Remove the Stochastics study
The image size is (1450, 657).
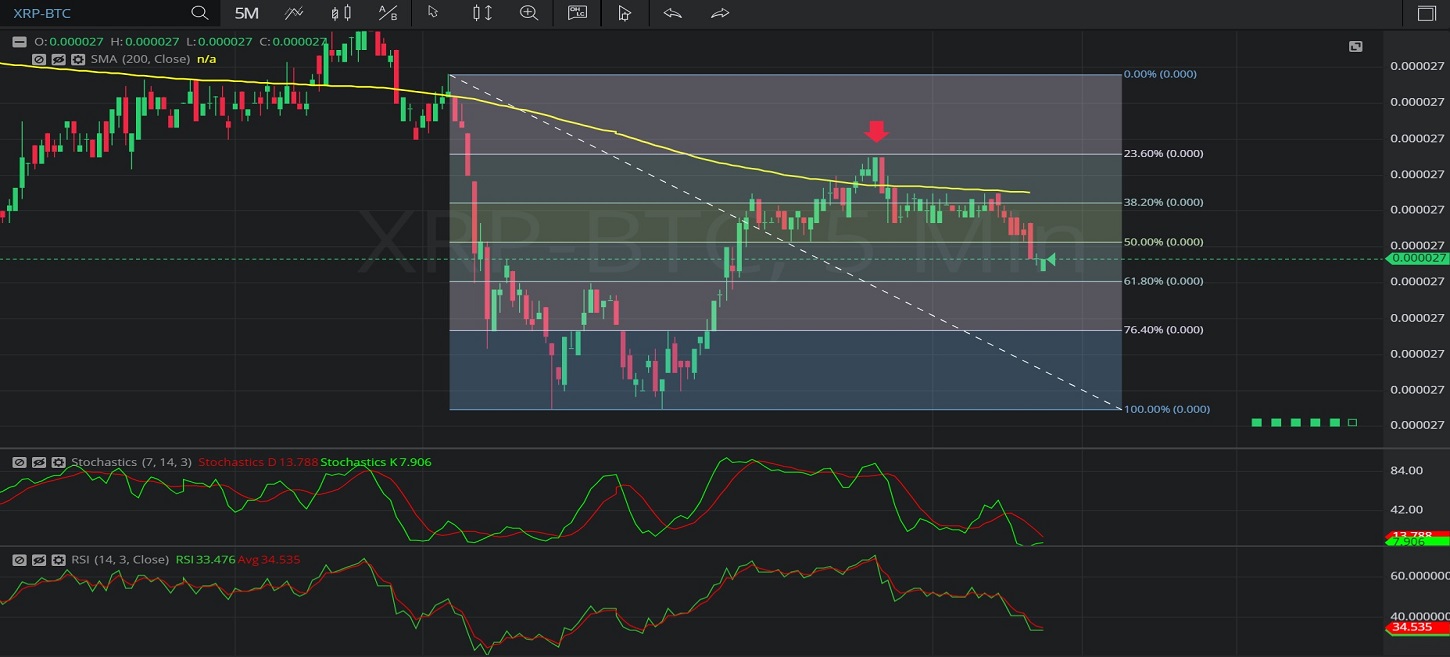click(19, 463)
